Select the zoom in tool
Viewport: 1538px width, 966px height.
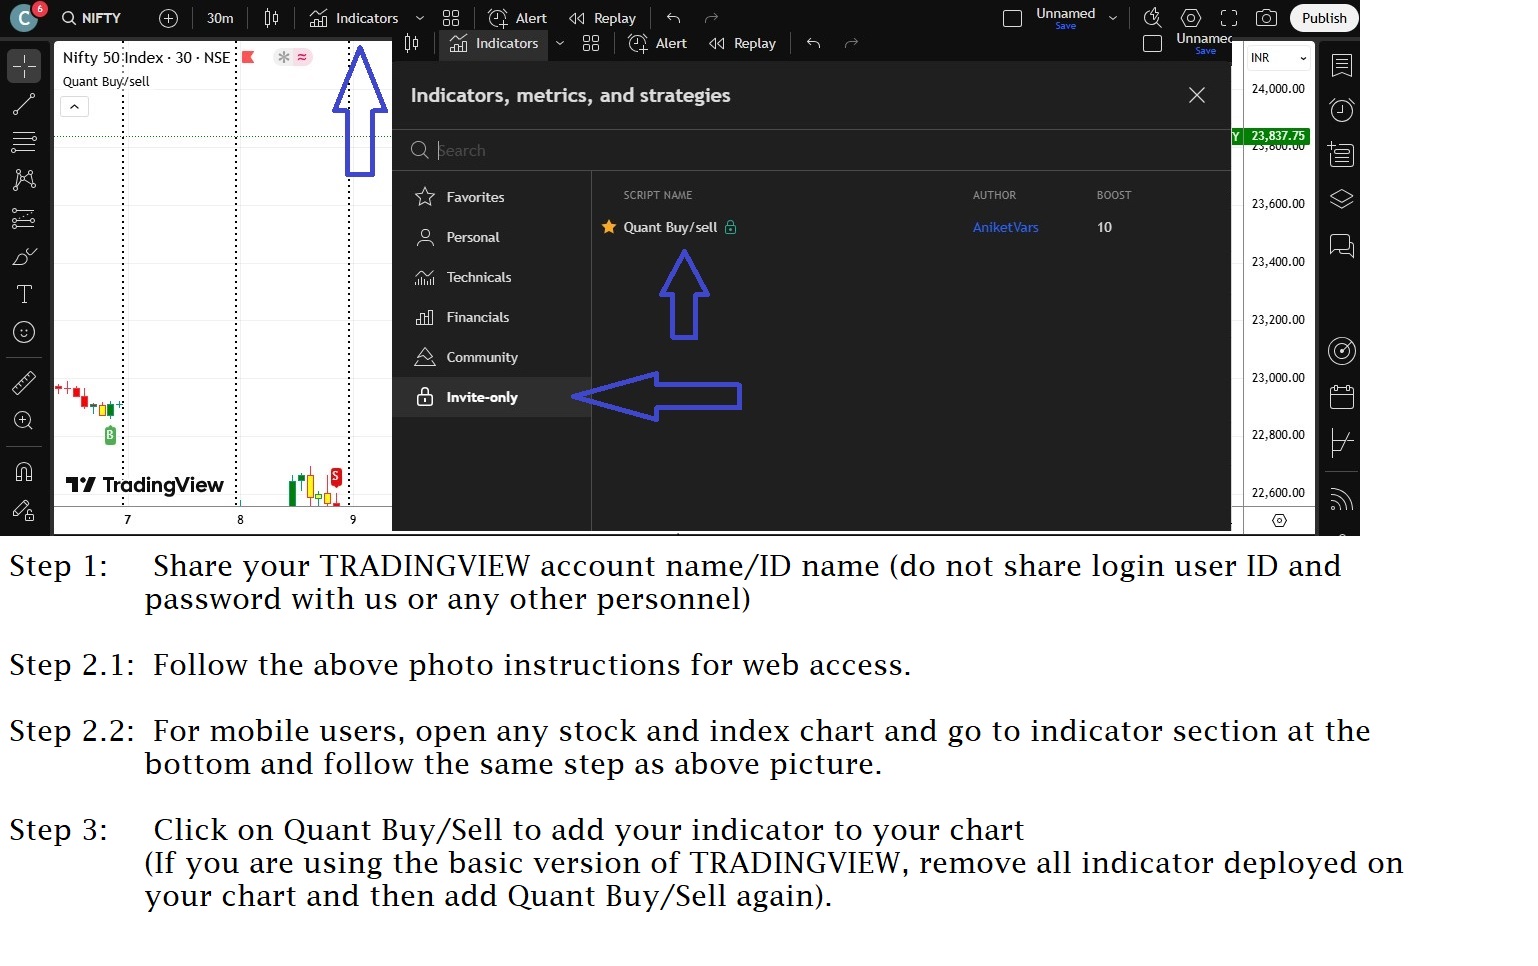(x=24, y=421)
